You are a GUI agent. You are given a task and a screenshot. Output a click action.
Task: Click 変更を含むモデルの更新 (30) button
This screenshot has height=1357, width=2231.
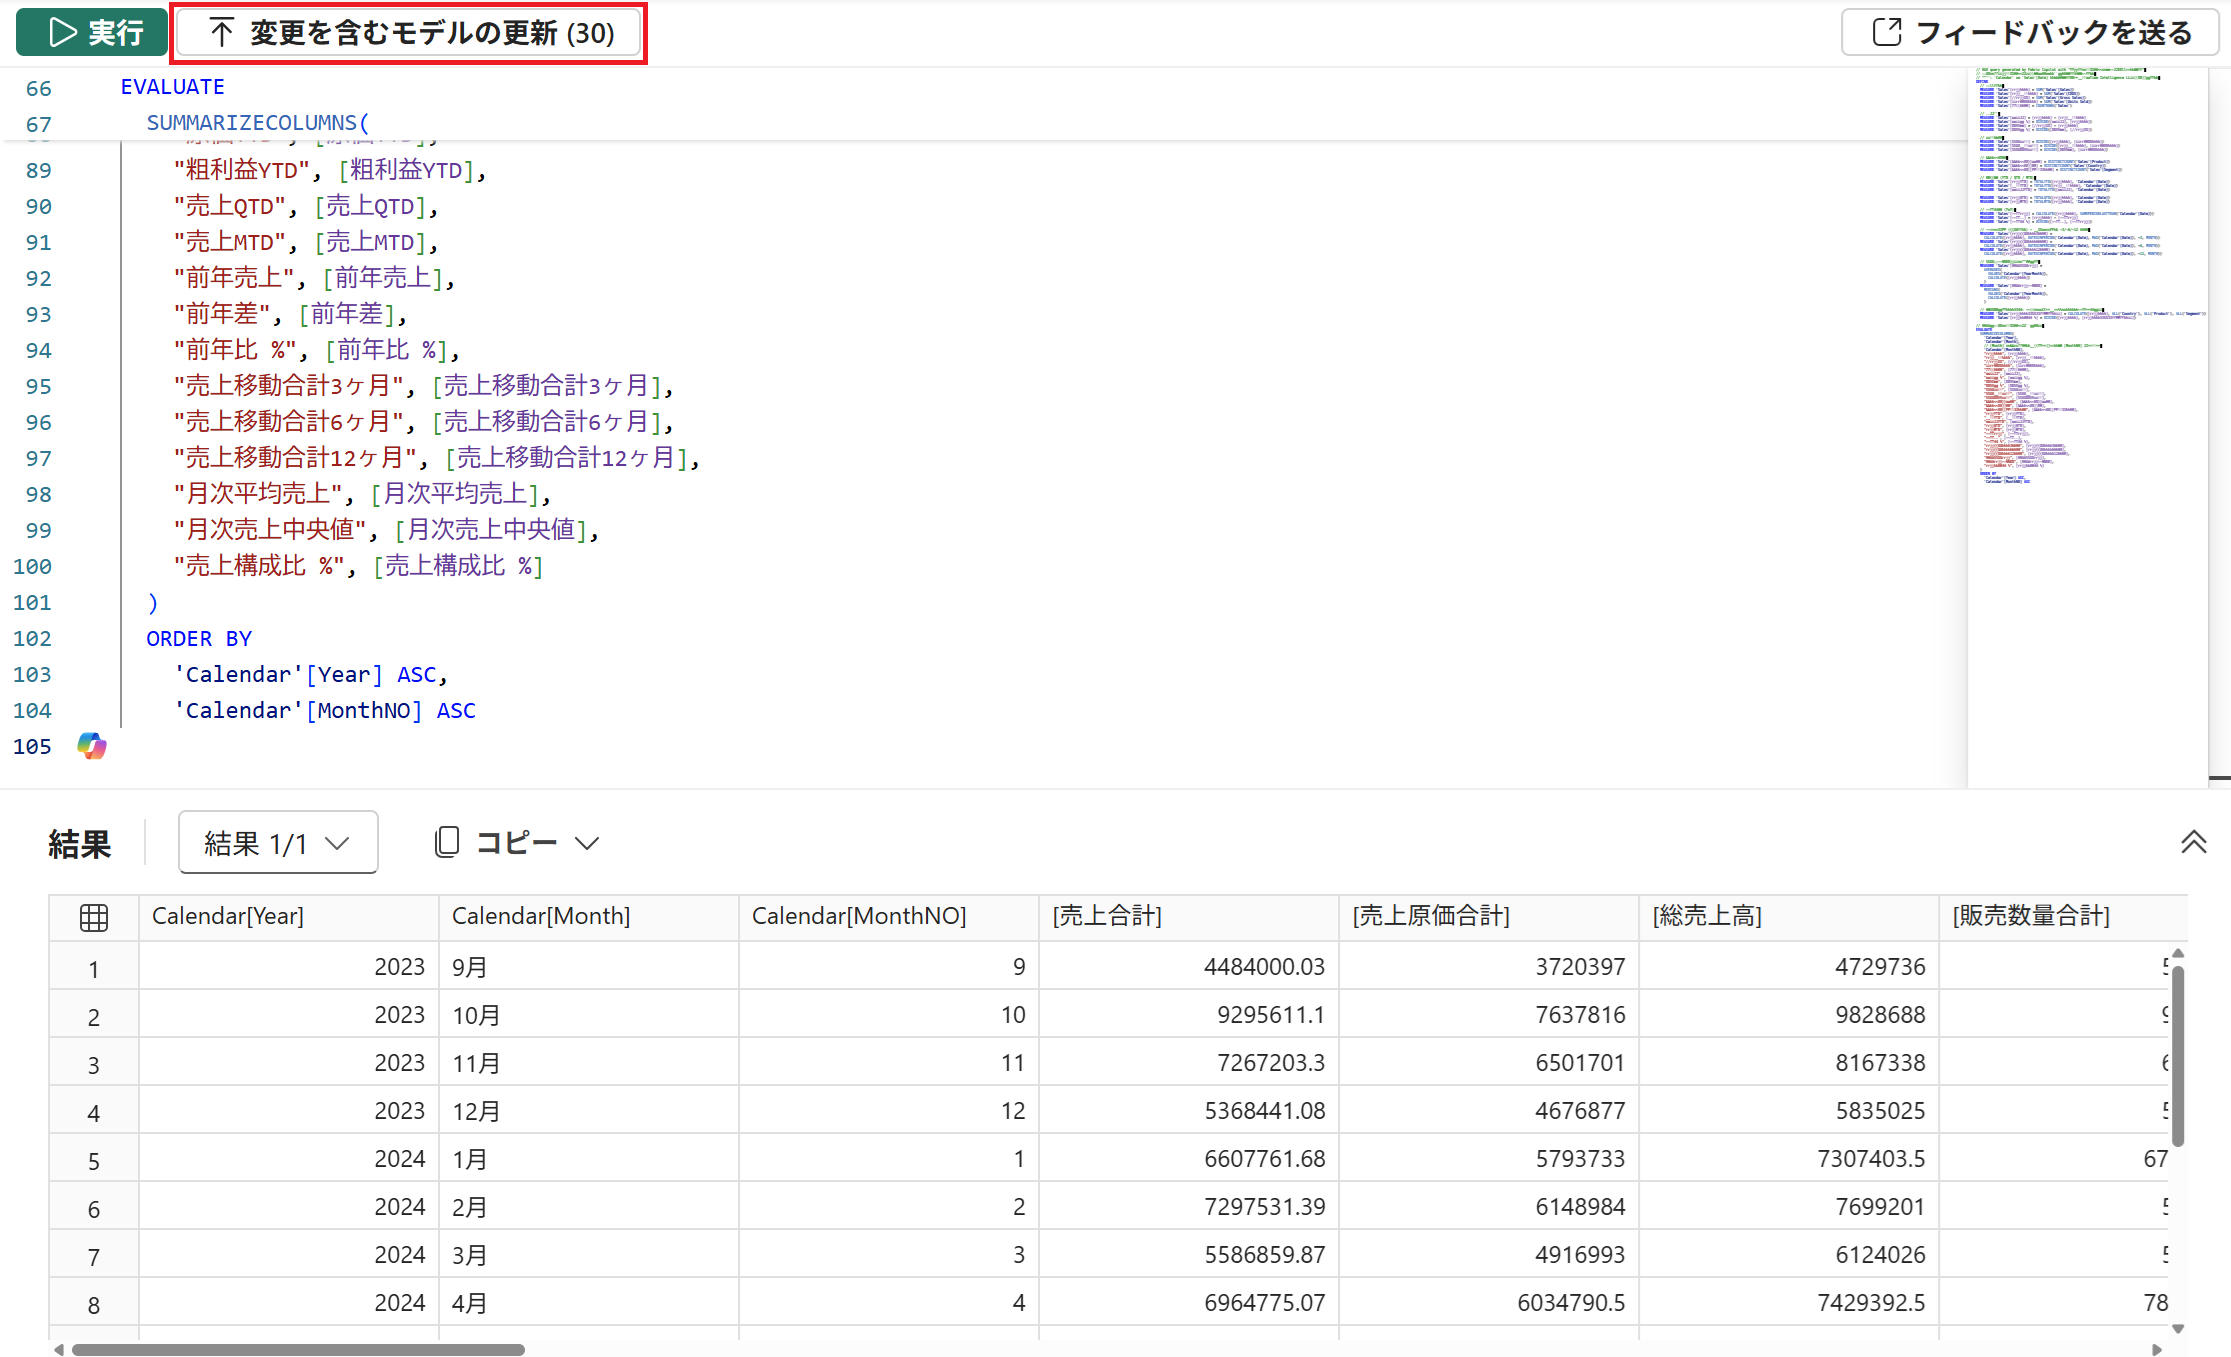click(x=411, y=33)
